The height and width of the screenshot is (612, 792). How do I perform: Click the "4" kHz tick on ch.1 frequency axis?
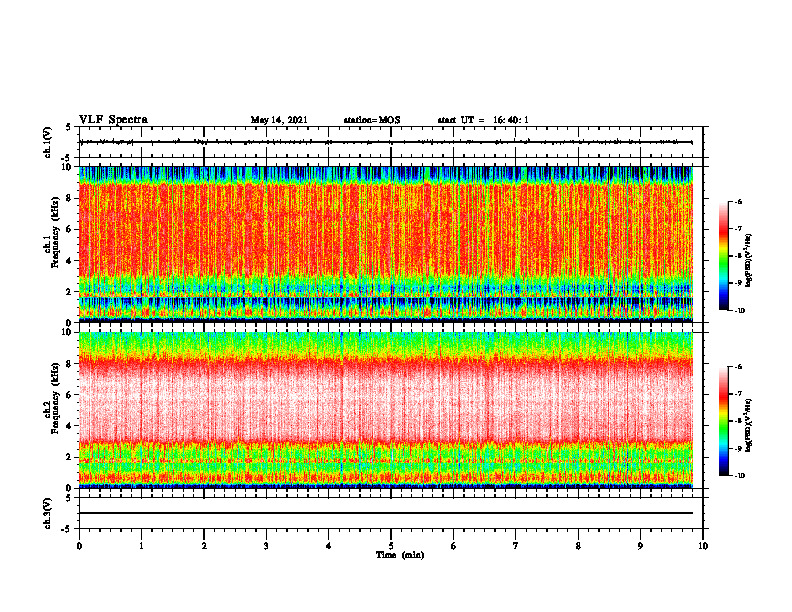[70, 261]
